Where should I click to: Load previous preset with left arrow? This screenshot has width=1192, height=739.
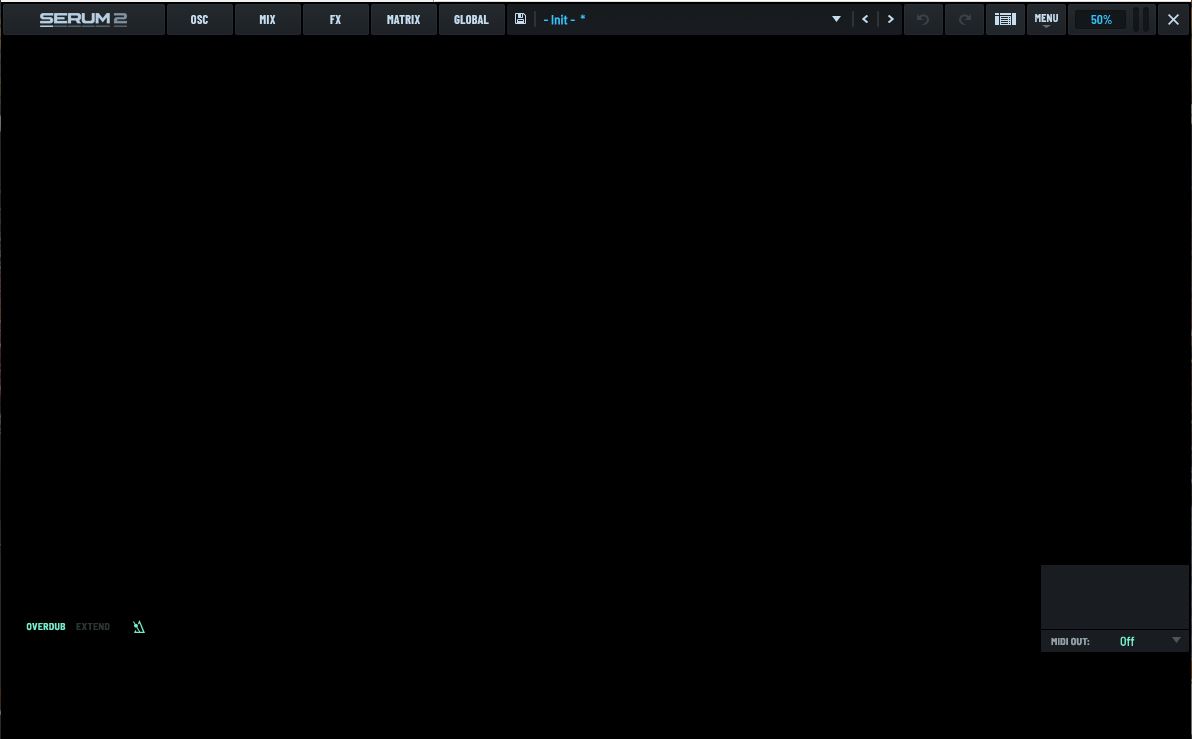865,20
